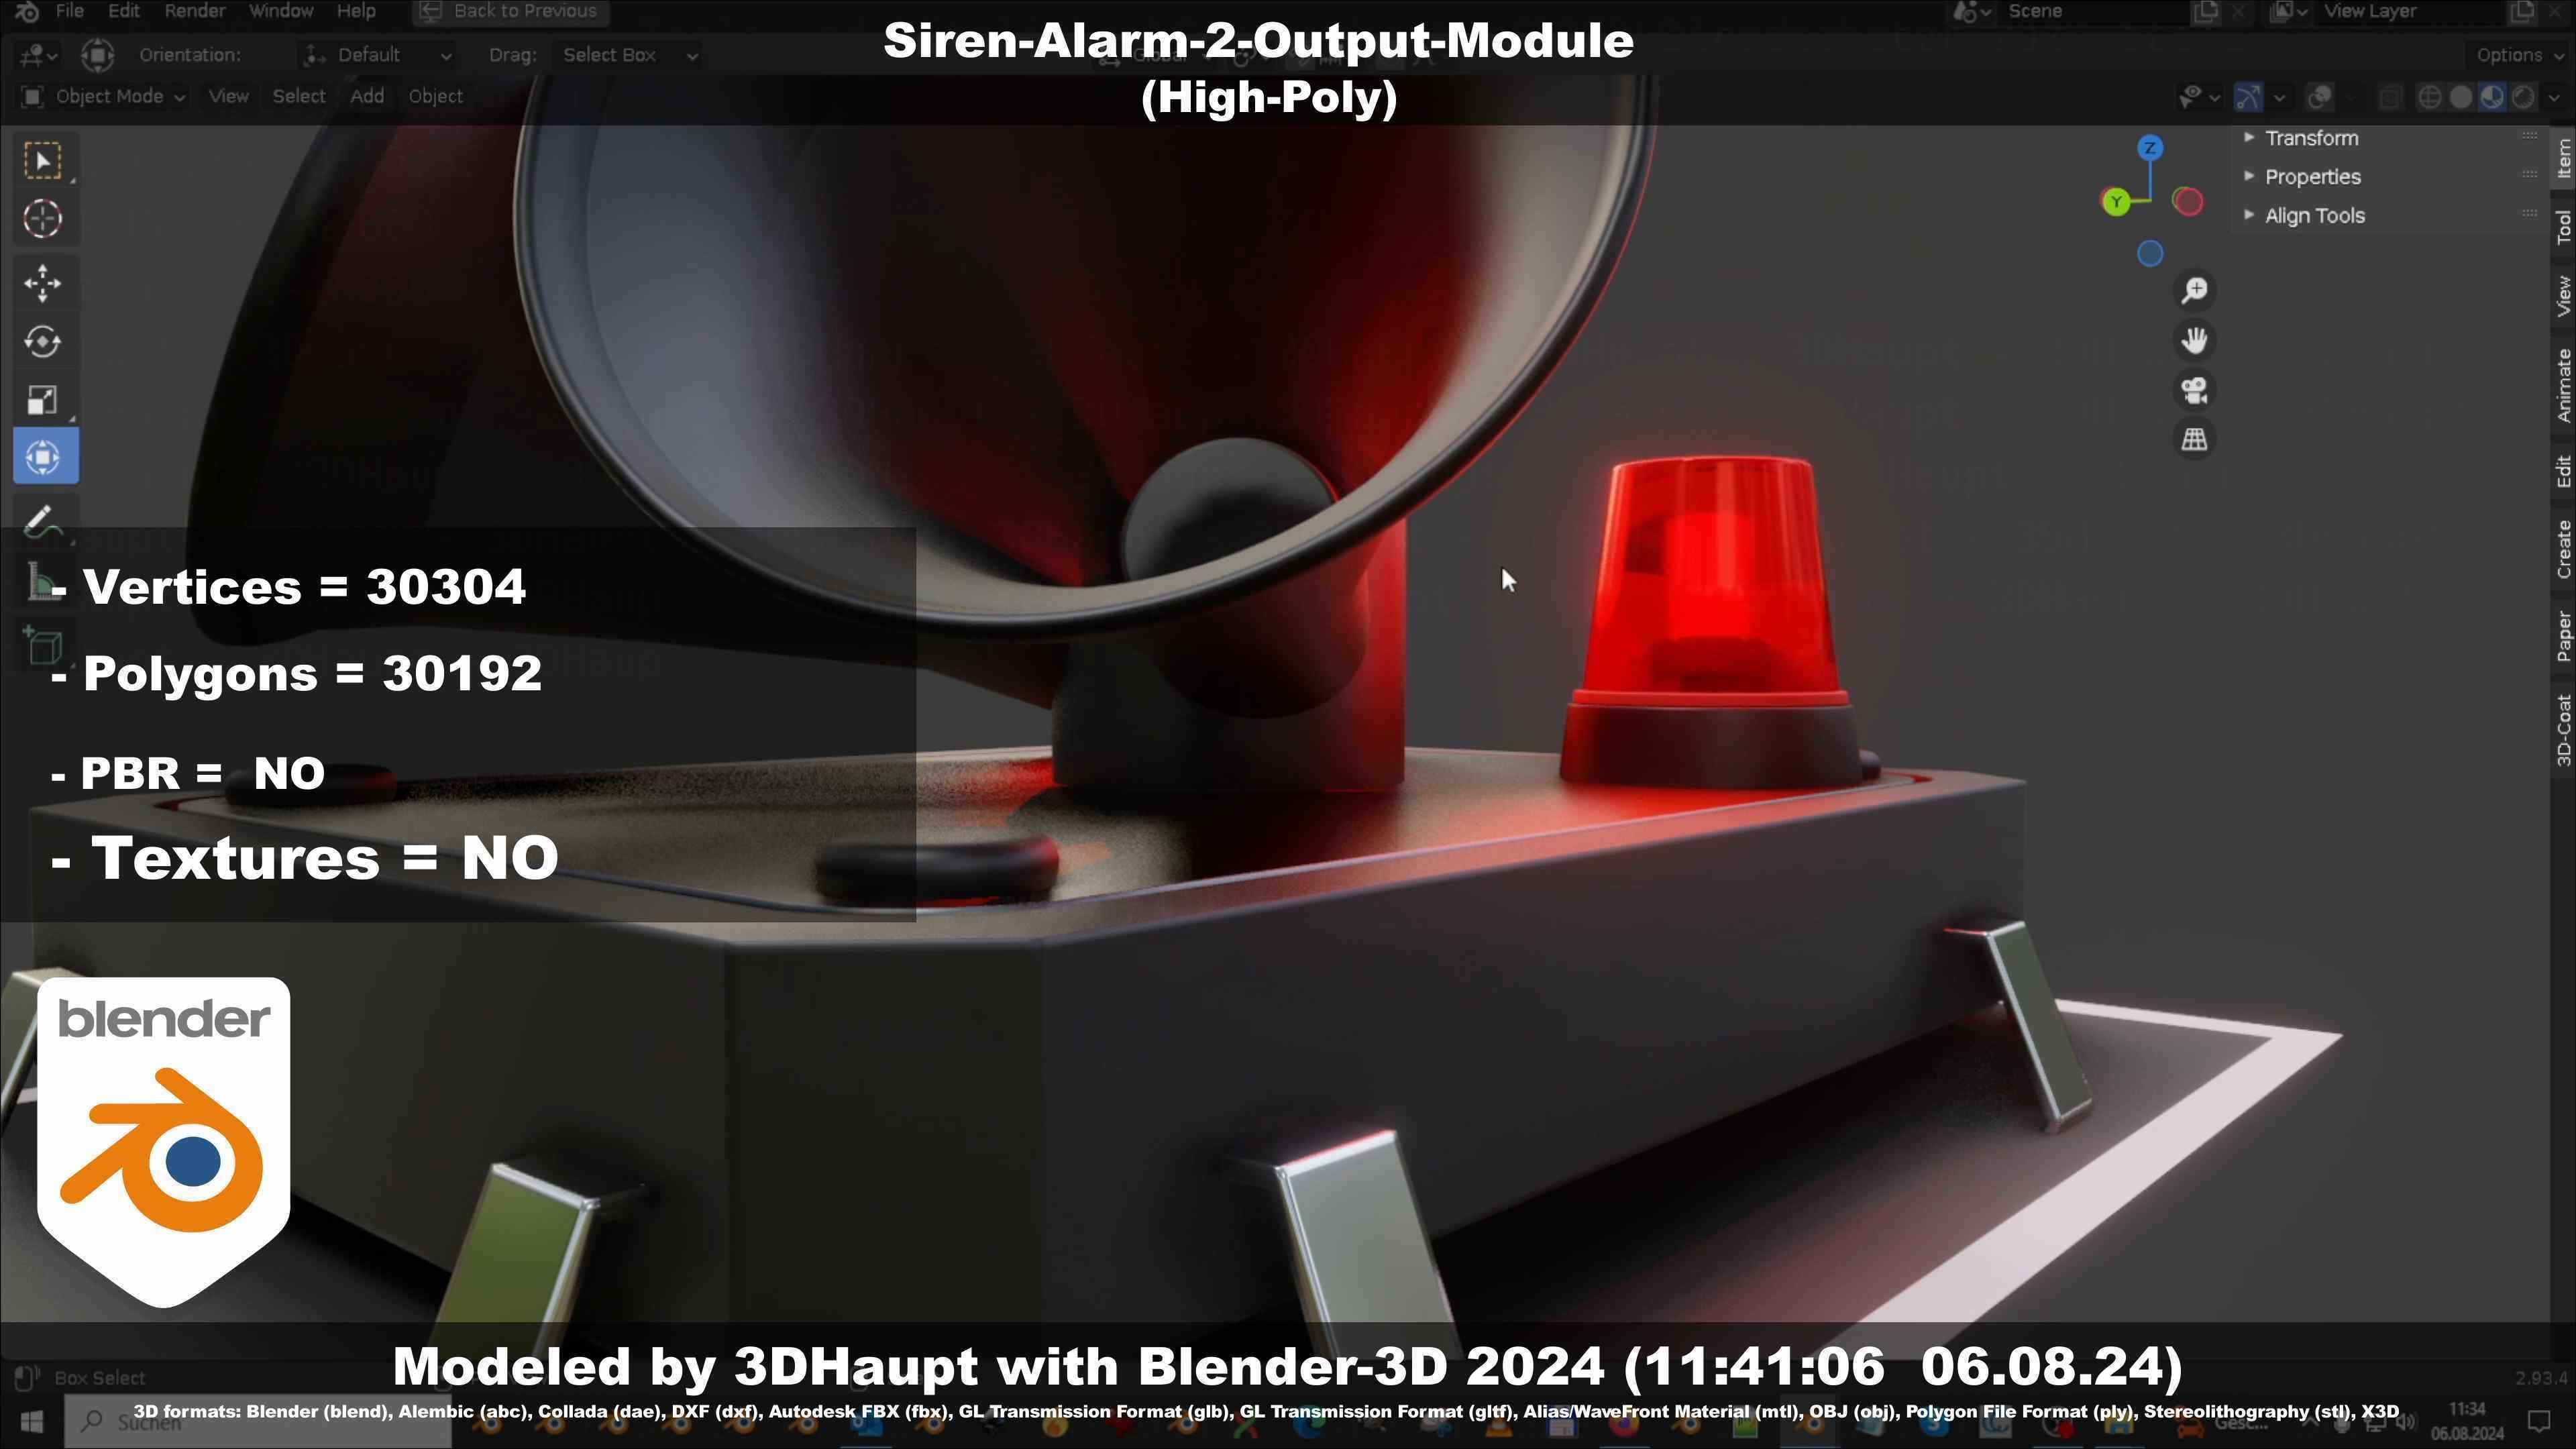Screen dimensions: 2576x1449
Task: Open the Render menu
Action: [194, 11]
